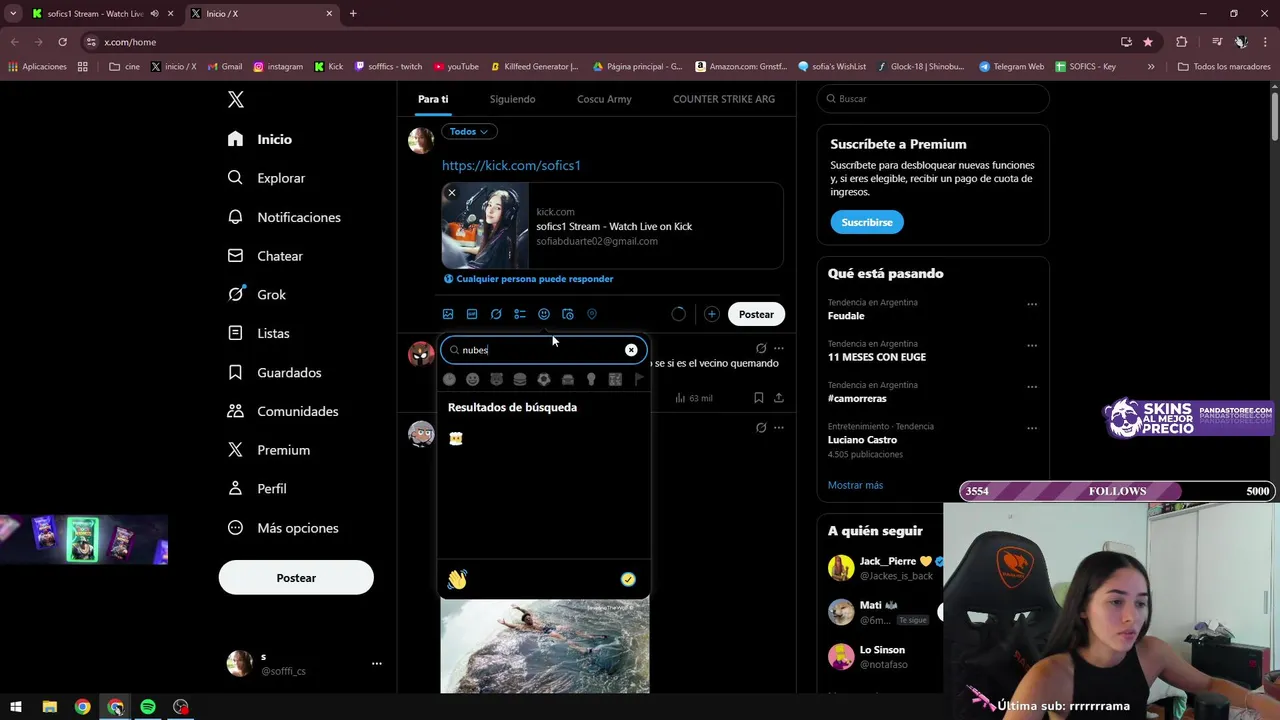
Task: Switch to the Para ti tab
Action: [x=433, y=99]
